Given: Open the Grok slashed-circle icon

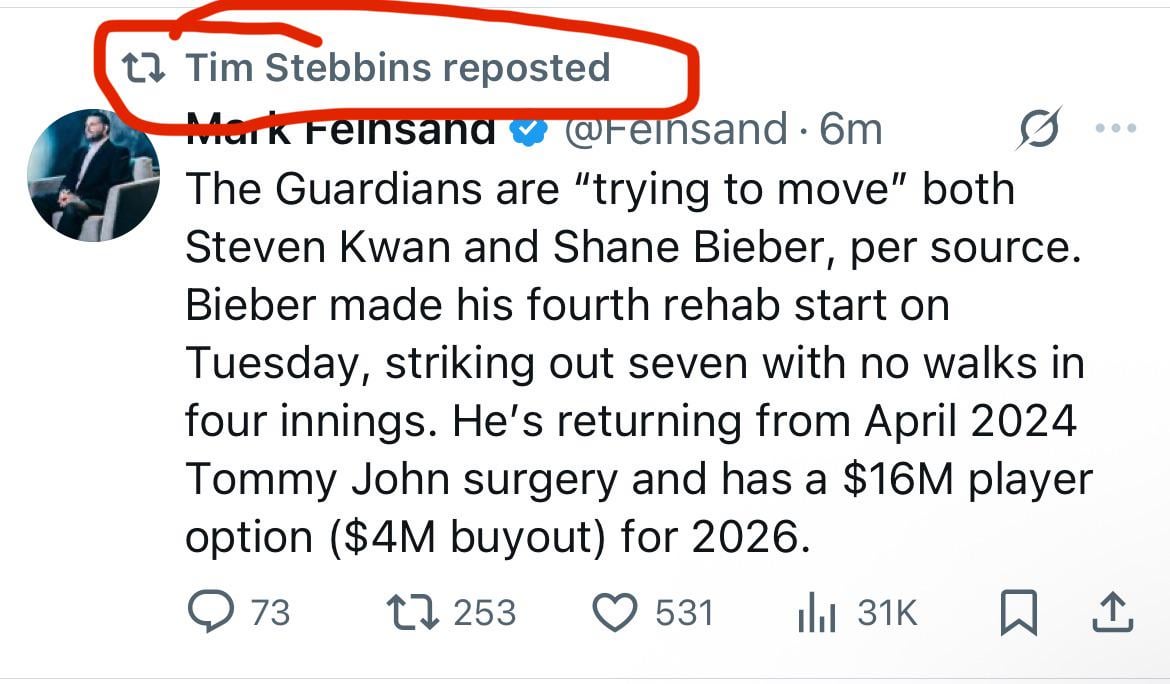Looking at the screenshot, I should point(1039,130).
